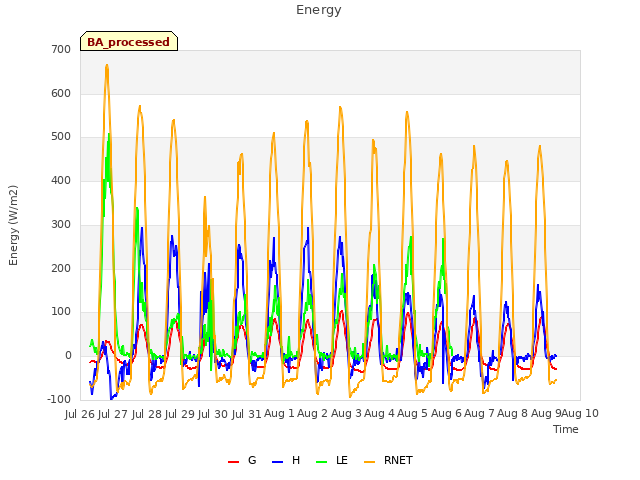Click the Aug 7 x-axis date label

[479, 413]
